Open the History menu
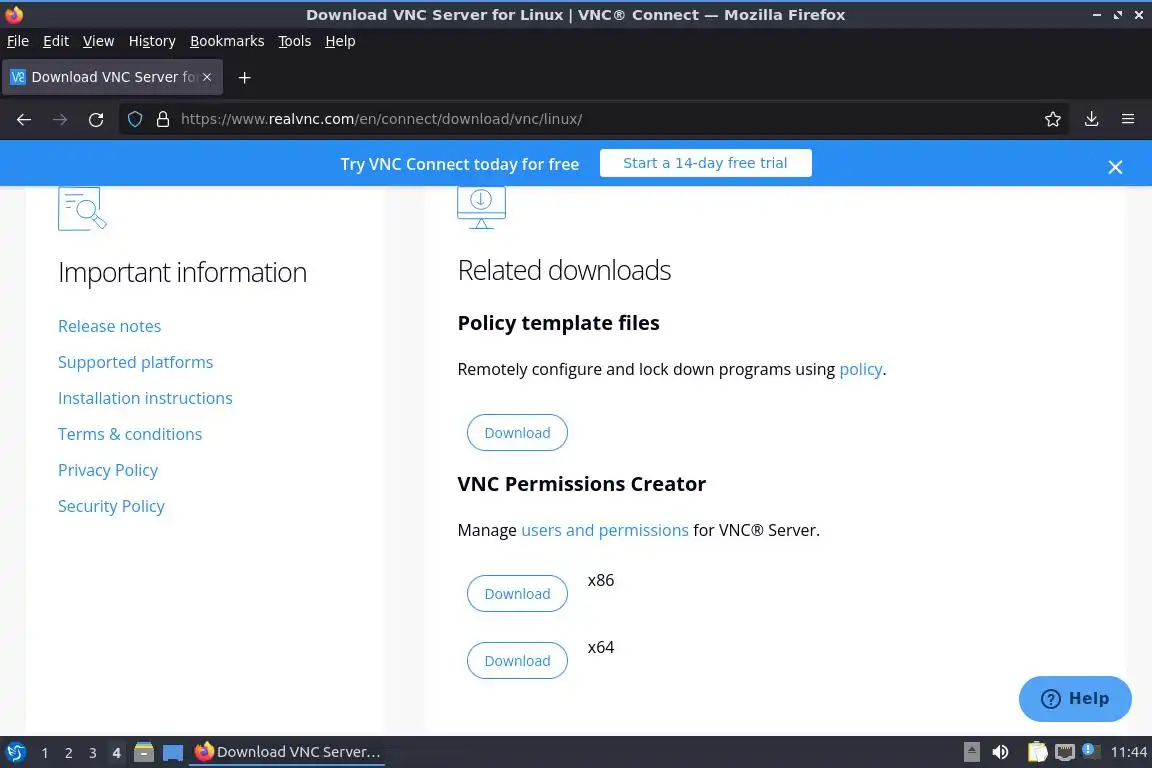This screenshot has height=768, width=1152. tap(152, 41)
